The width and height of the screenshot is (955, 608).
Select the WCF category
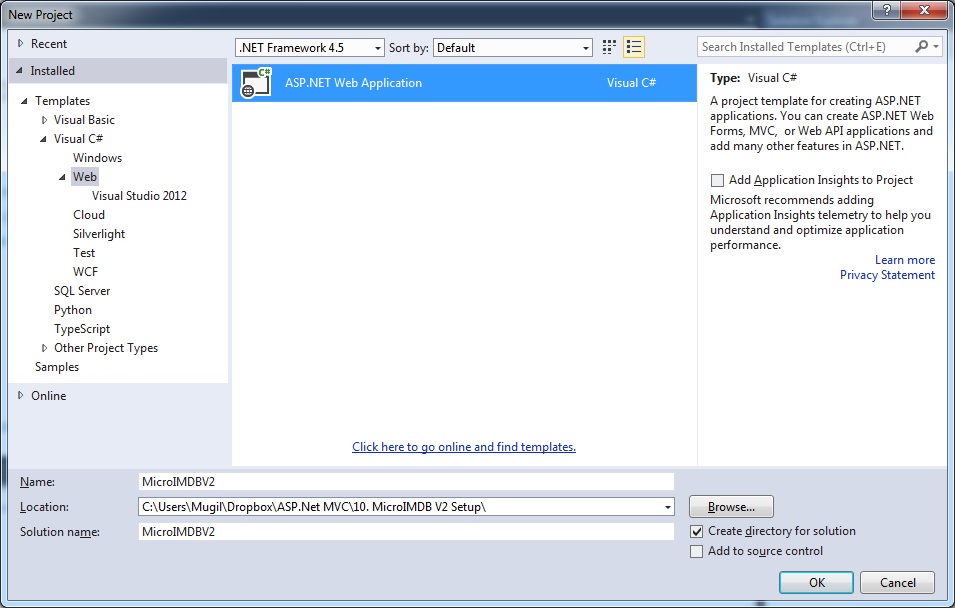pos(85,272)
